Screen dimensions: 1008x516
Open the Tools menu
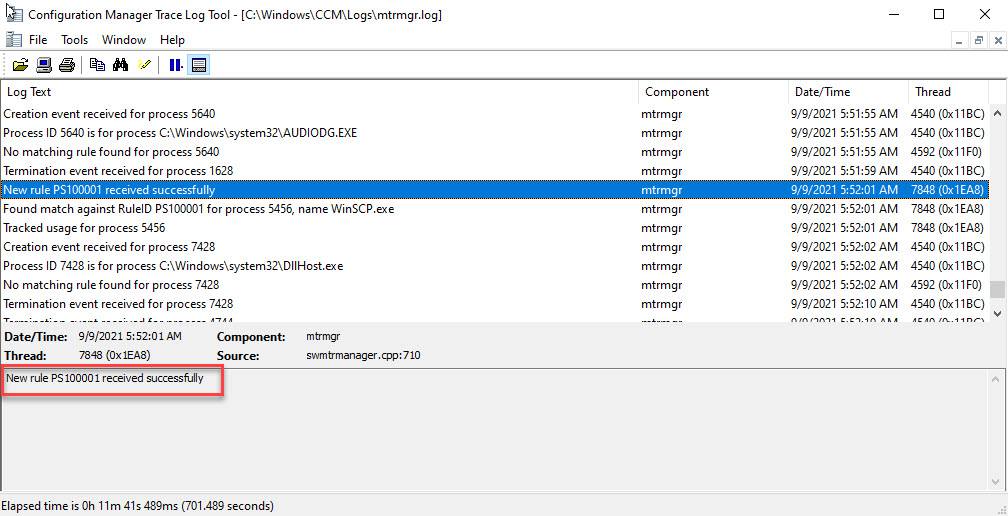[x=75, y=40]
